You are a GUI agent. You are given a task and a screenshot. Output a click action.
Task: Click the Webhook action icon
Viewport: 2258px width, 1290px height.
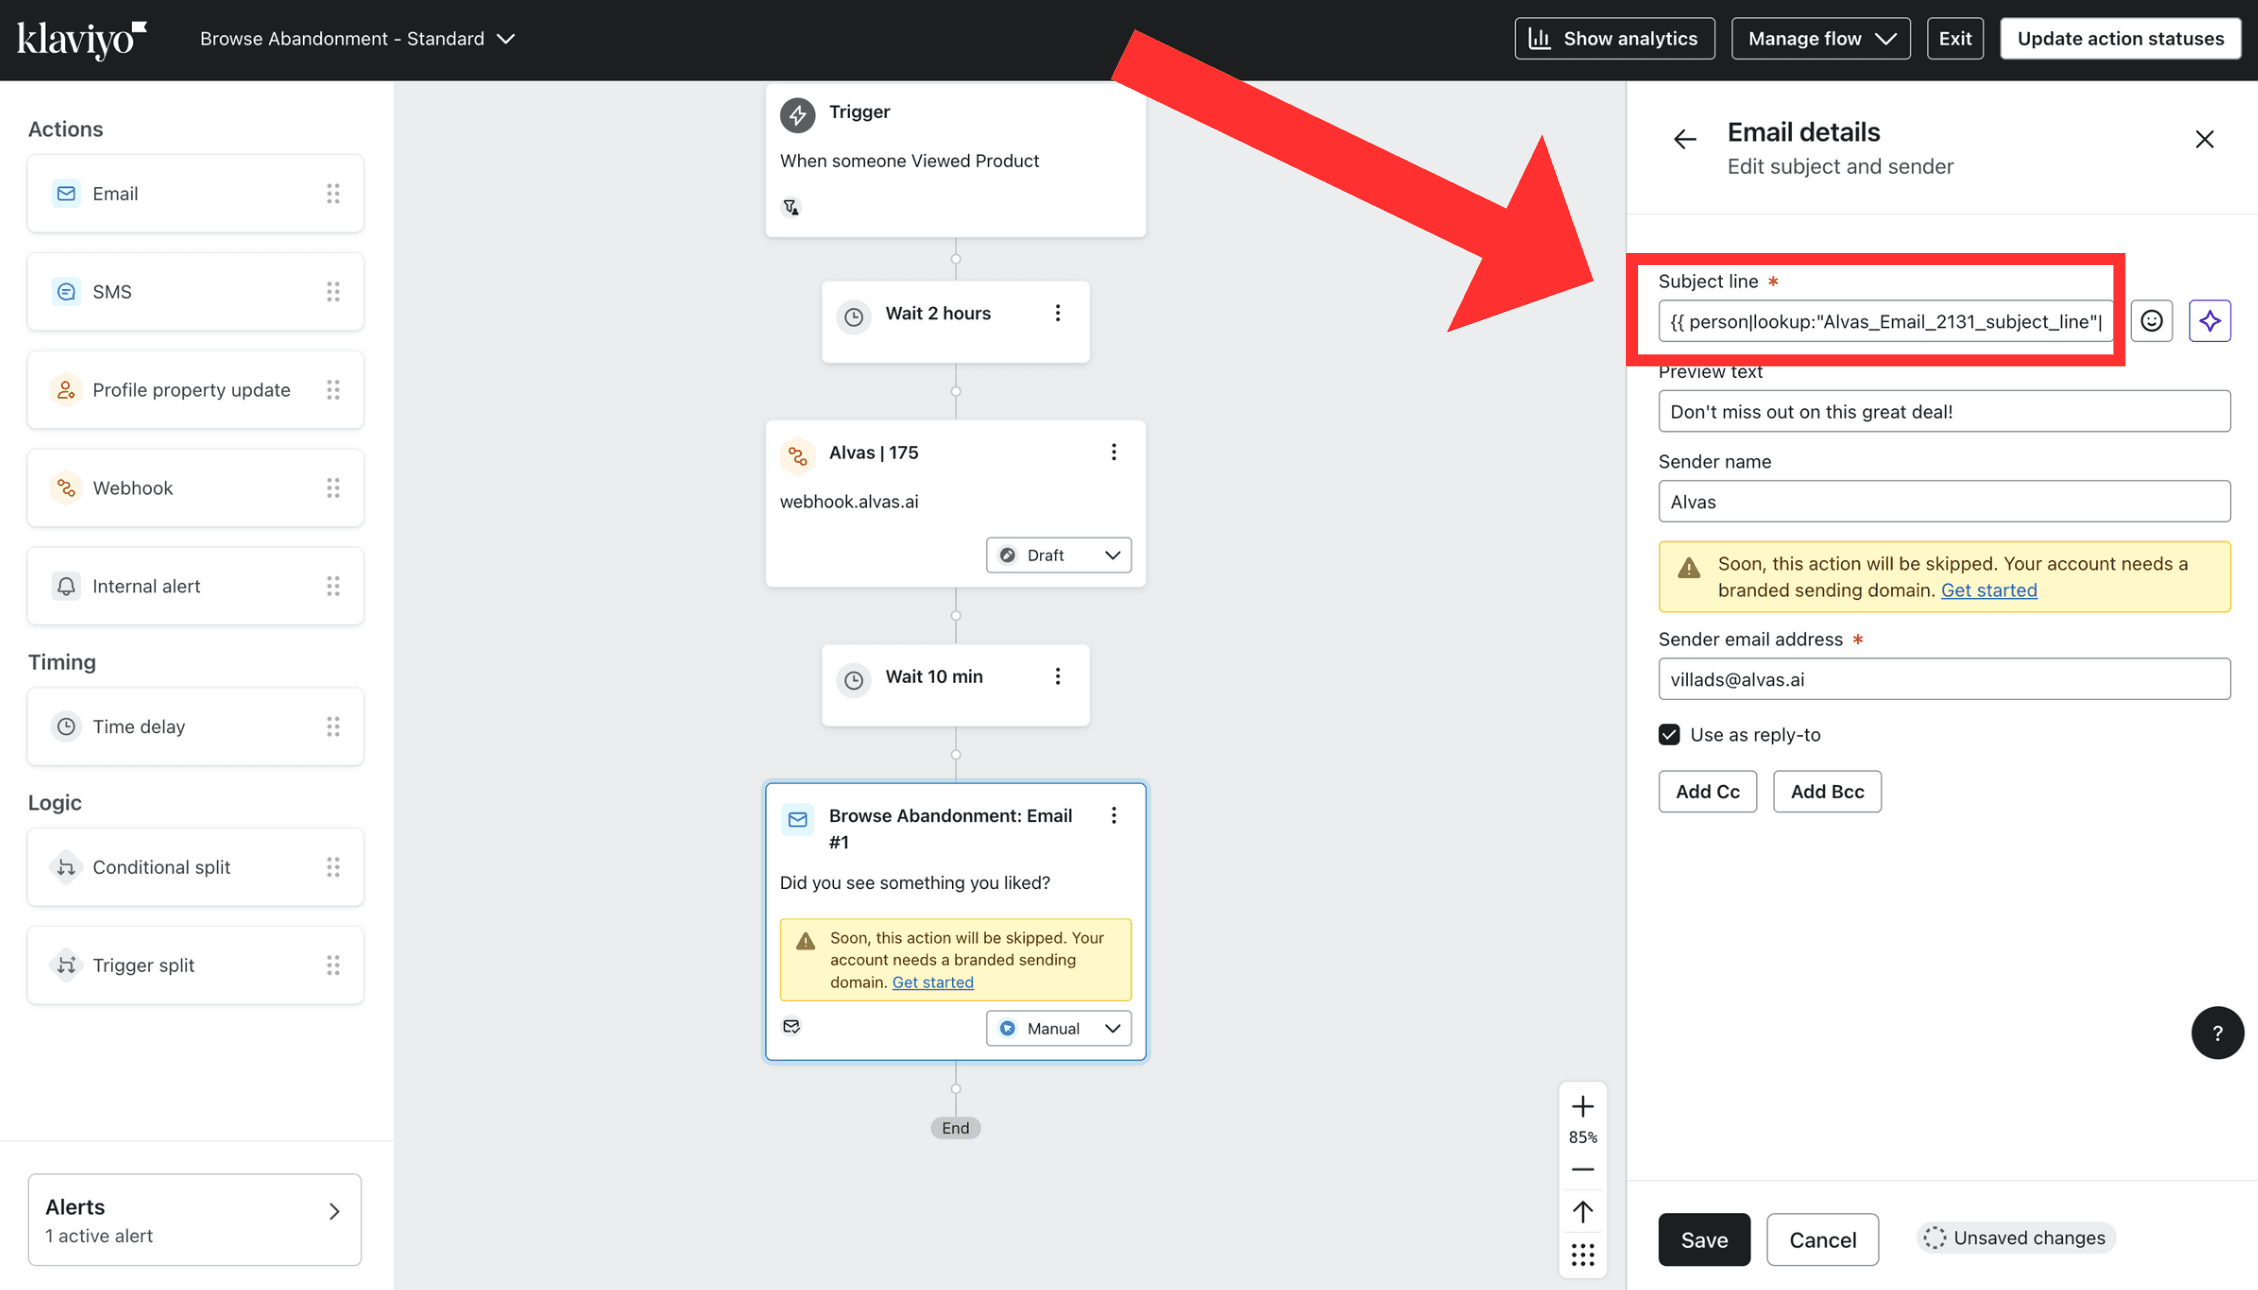tap(66, 487)
